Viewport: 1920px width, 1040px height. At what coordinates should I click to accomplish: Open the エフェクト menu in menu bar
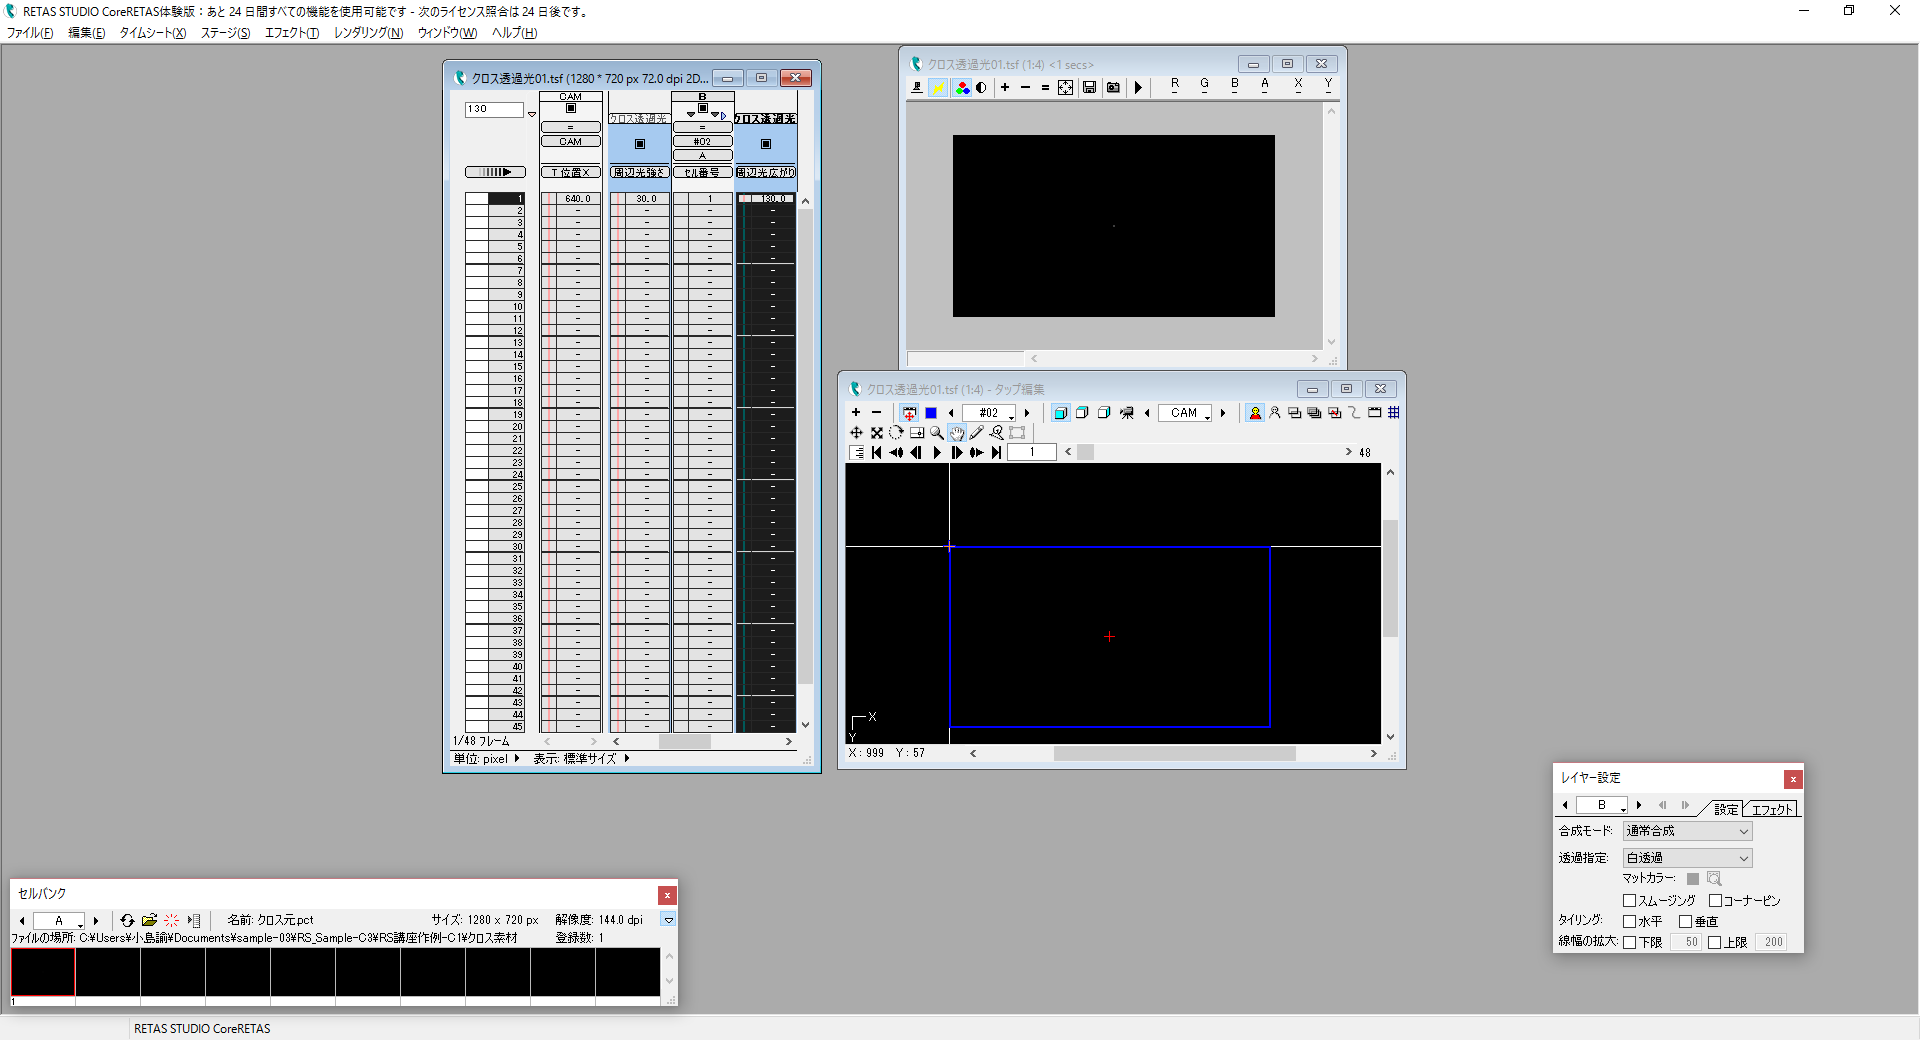pos(292,33)
